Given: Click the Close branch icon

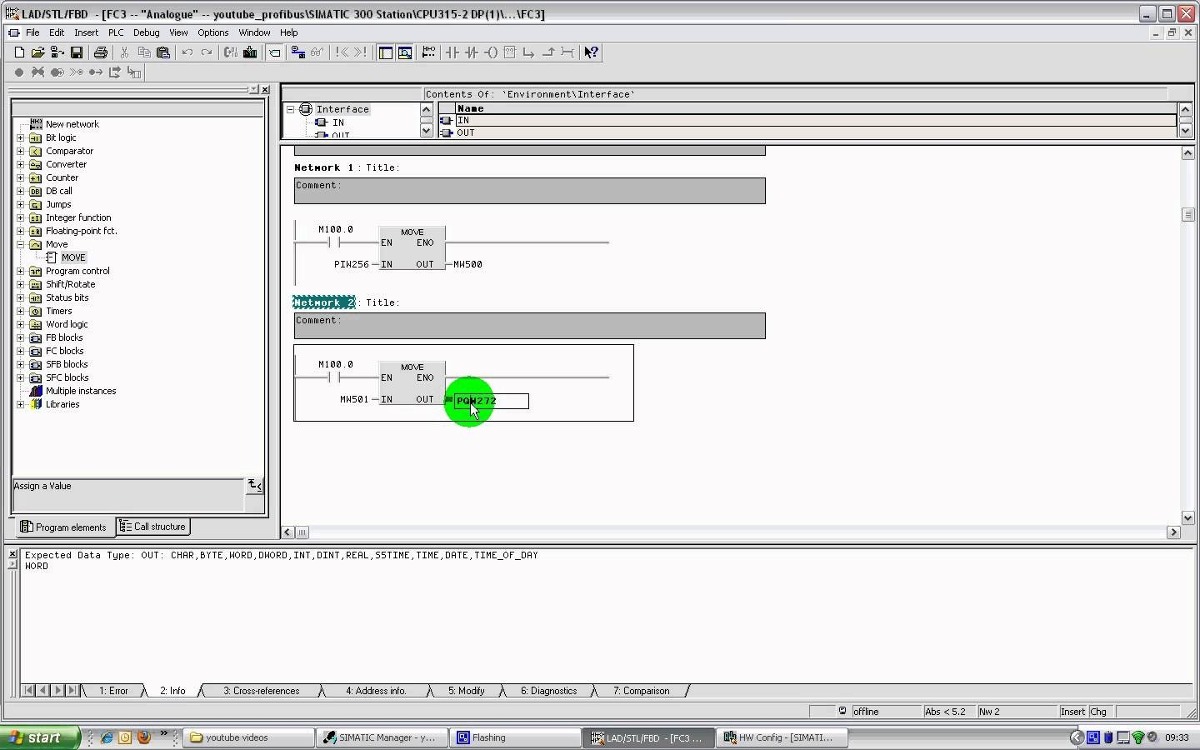Looking at the screenshot, I should tap(548, 52).
